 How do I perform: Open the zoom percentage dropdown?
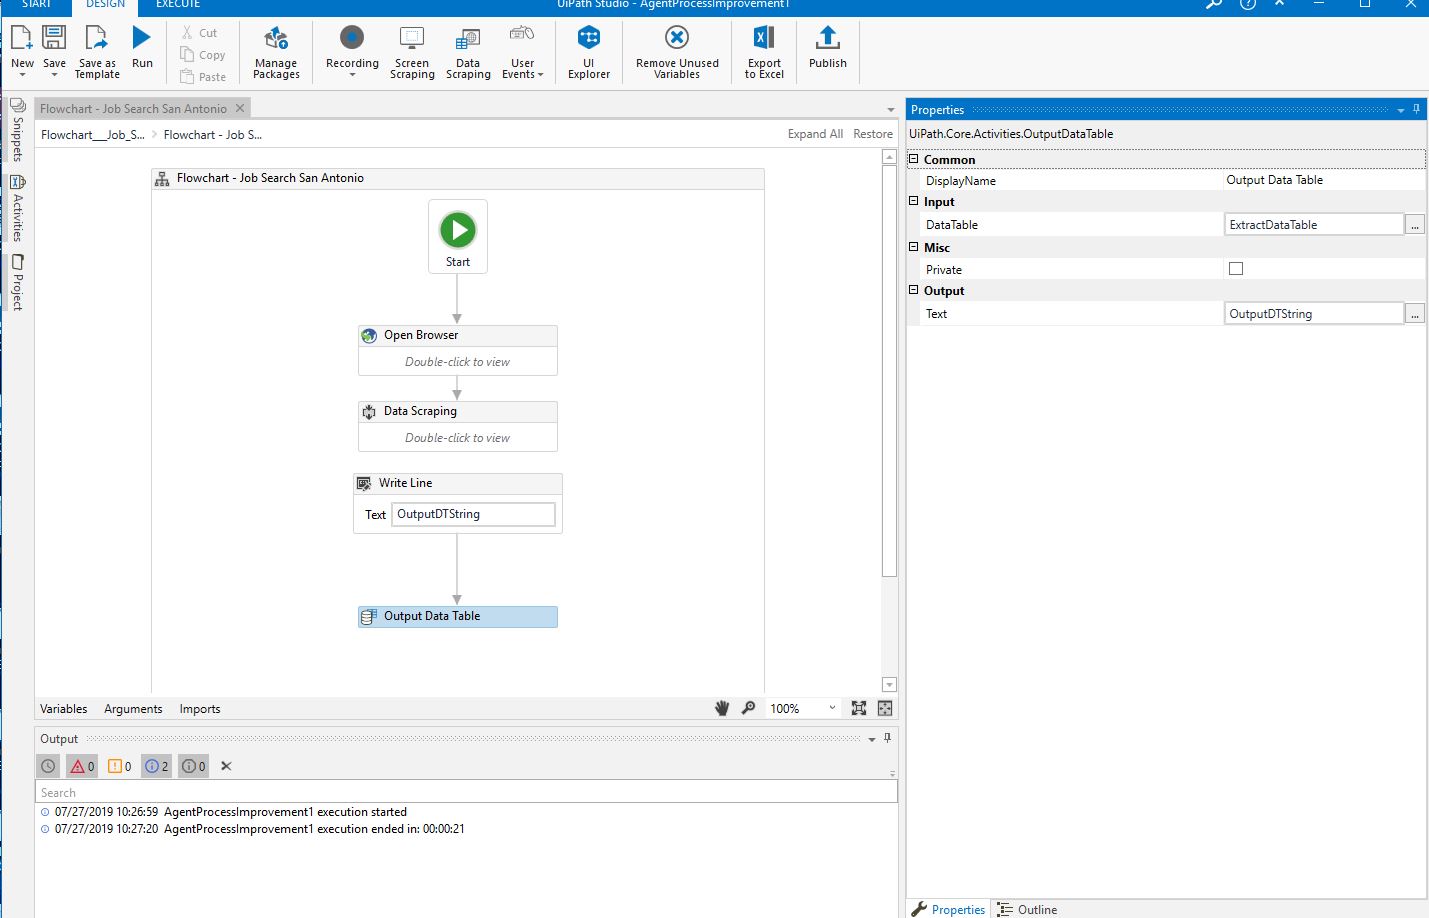pos(834,708)
